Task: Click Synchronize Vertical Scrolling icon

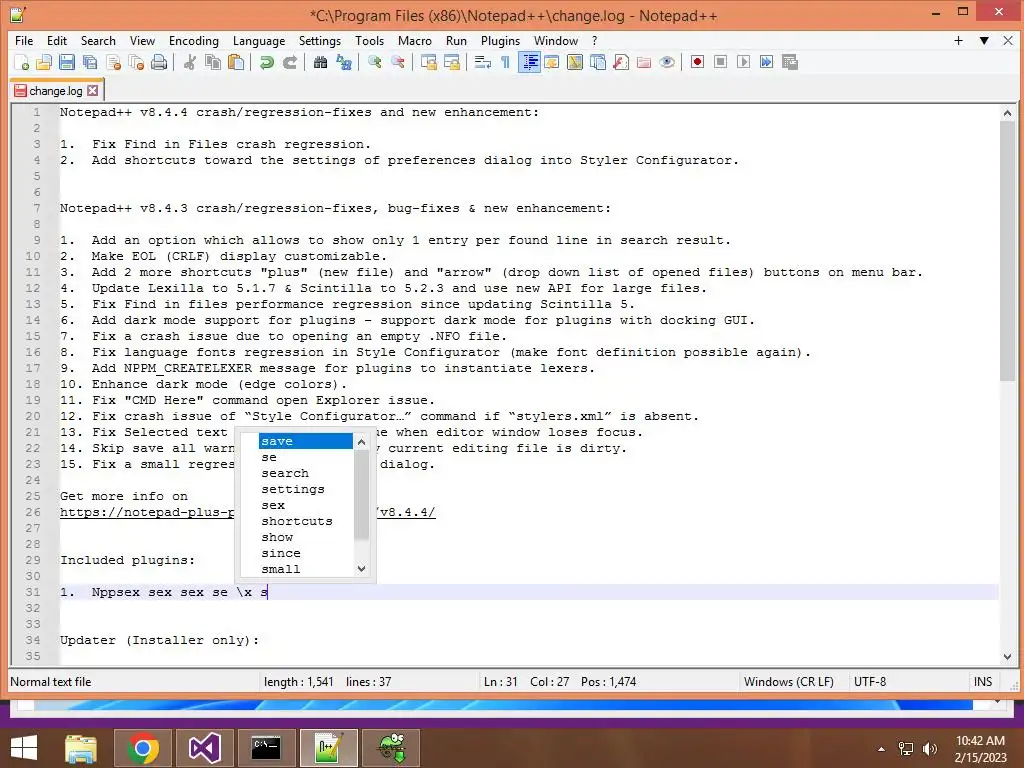Action: tap(428, 62)
